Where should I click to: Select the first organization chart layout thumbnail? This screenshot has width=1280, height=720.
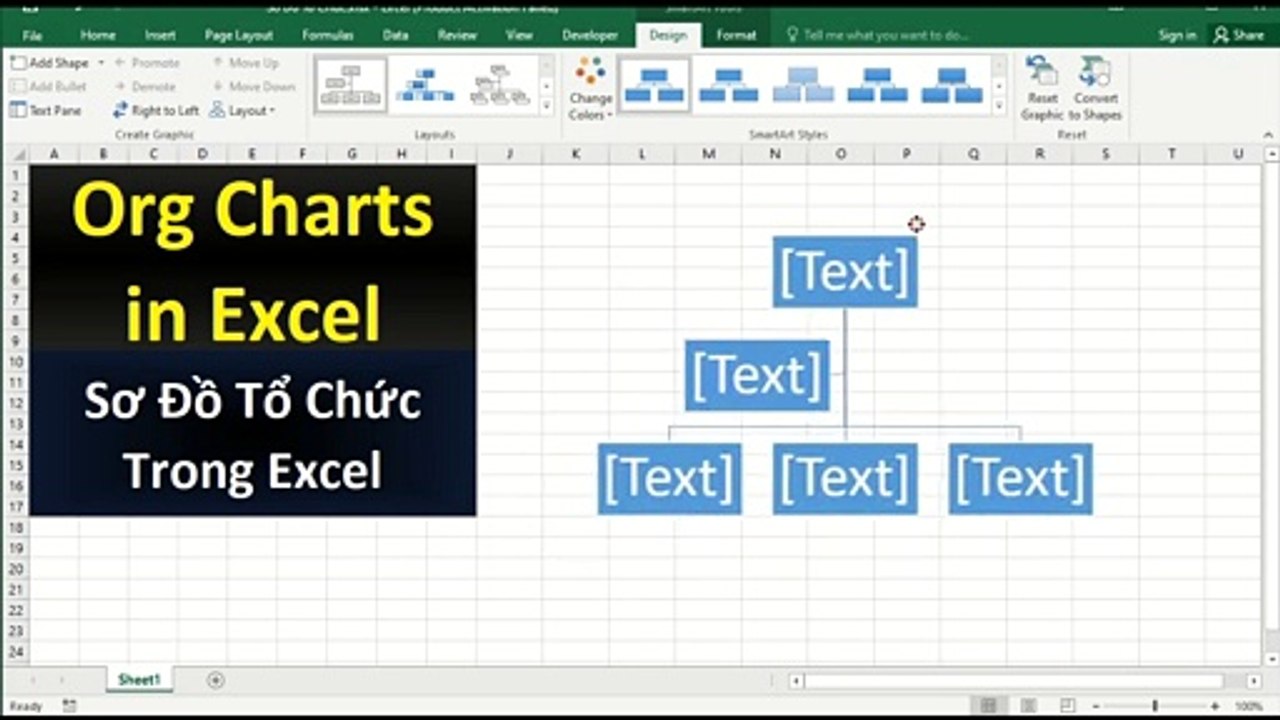click(x=351, y=85)
